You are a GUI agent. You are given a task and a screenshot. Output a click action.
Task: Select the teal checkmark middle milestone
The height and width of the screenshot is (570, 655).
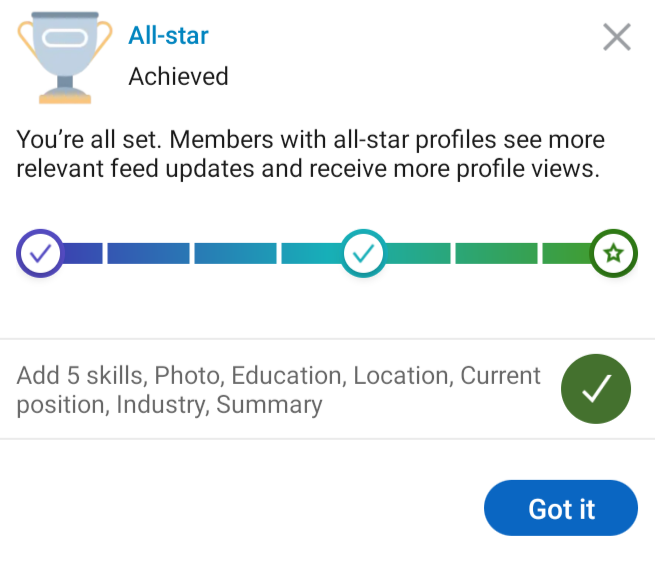pyautogui.click(x=363, y=253)
